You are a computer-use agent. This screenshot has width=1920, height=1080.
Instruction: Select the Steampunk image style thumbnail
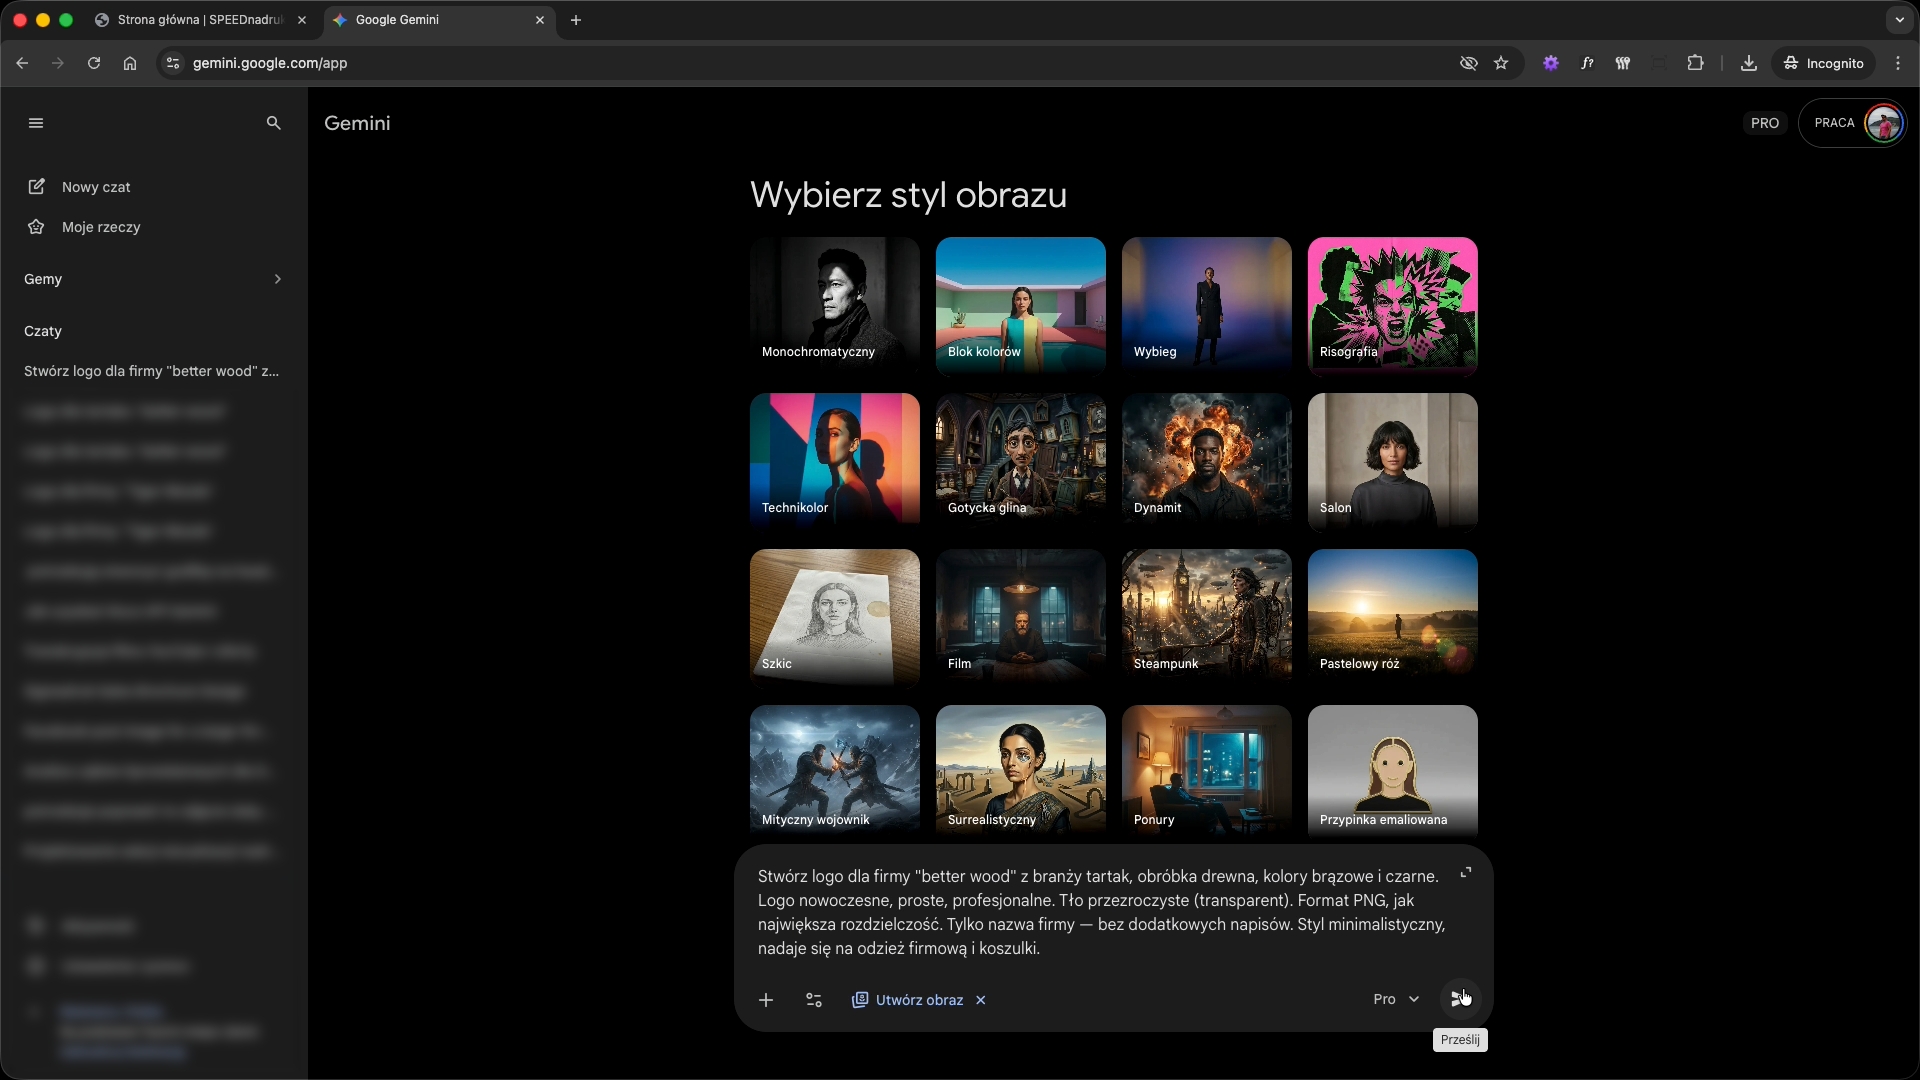(x=1206, y=614)
